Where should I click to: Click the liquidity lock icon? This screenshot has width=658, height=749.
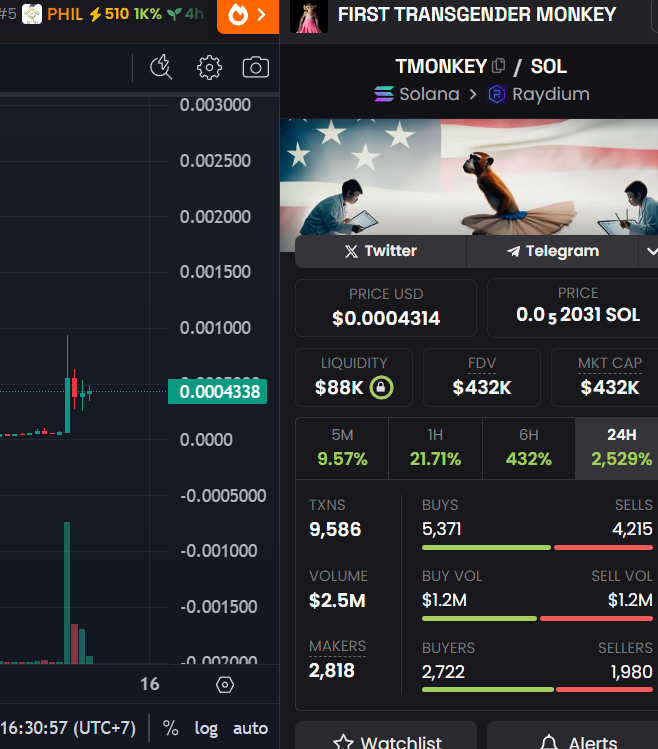point(381,387)
